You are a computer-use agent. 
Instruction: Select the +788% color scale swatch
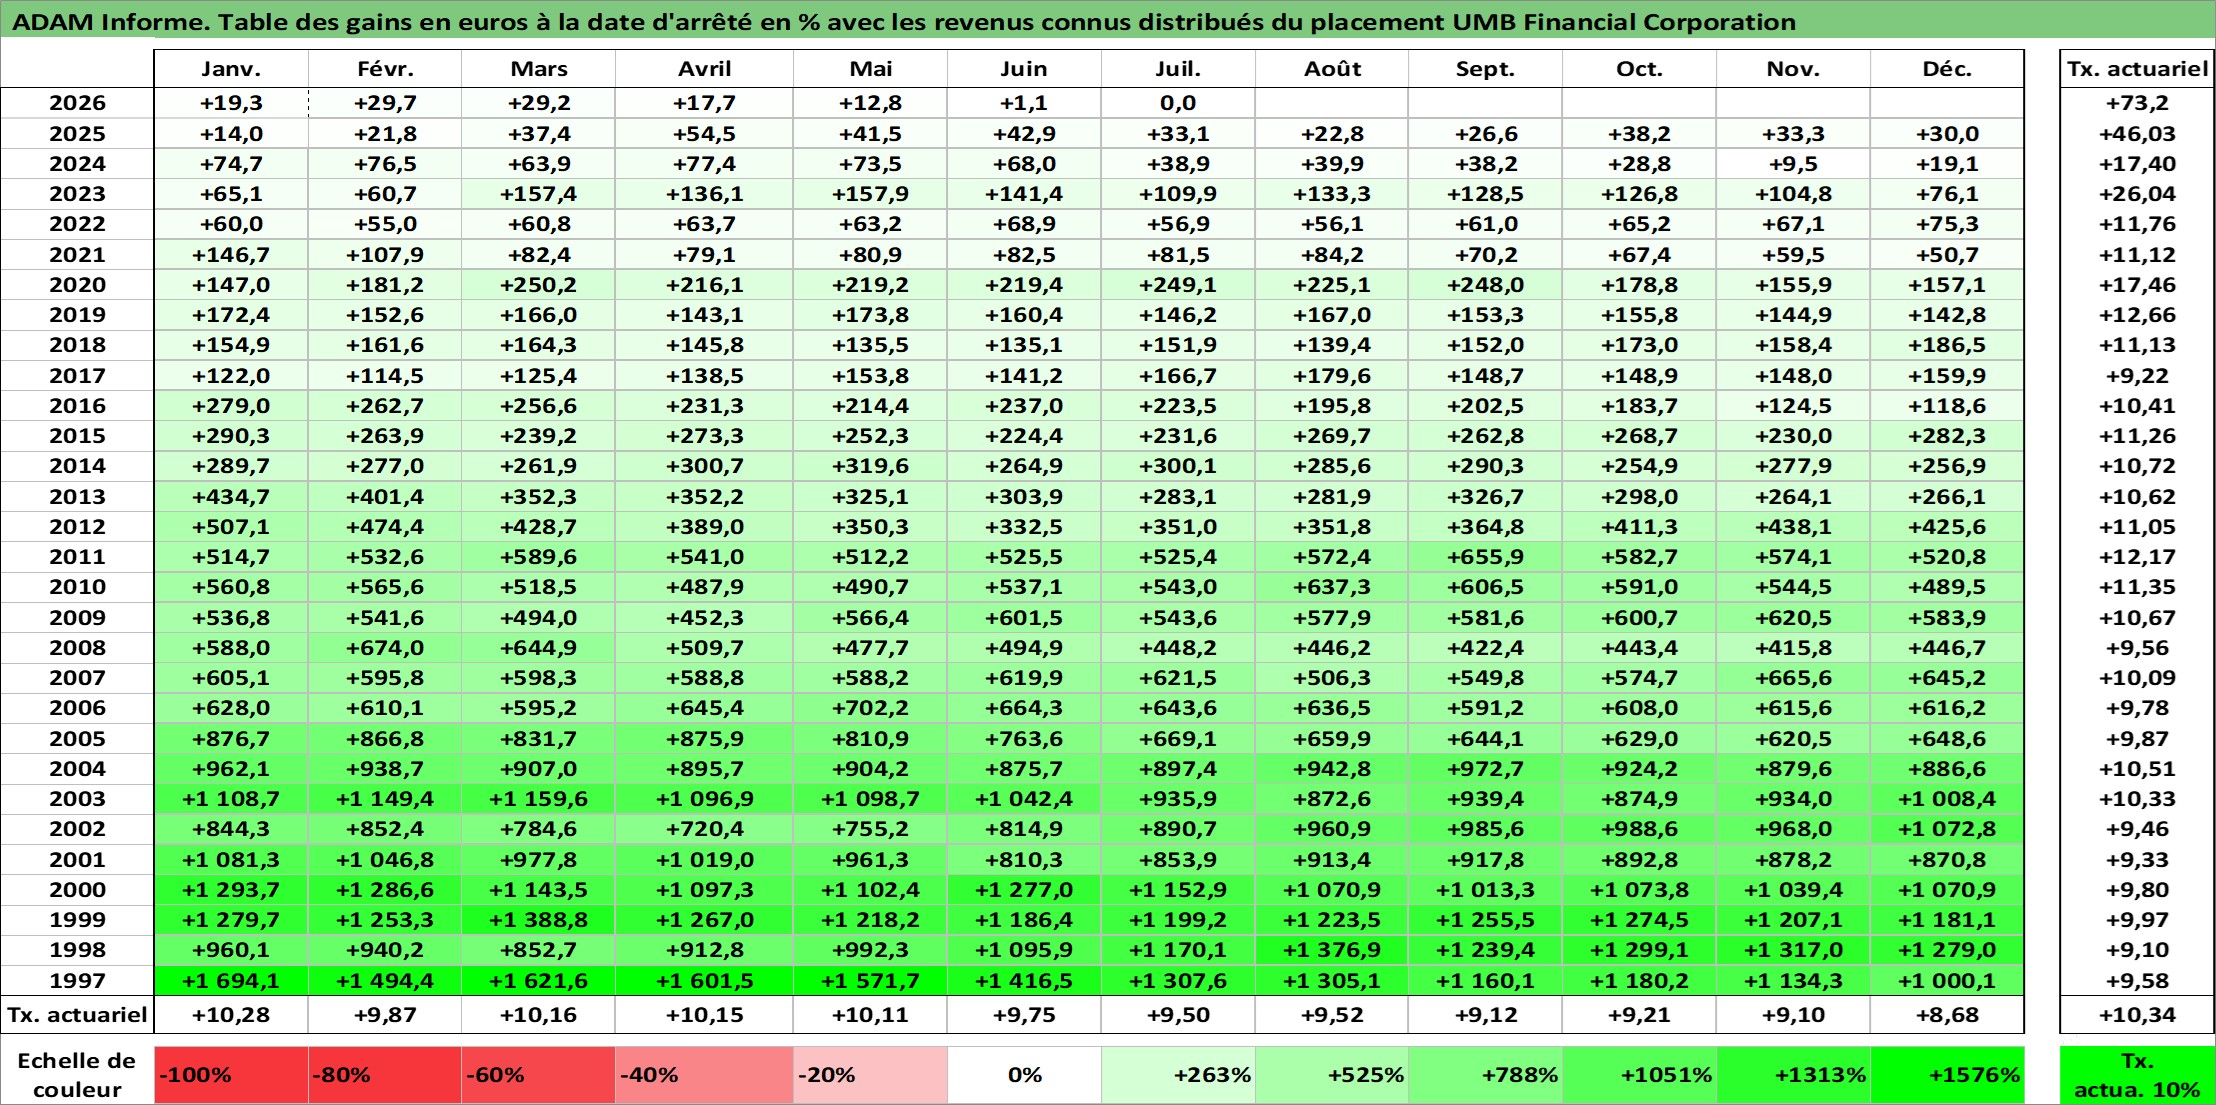tap(1486, 1075)
